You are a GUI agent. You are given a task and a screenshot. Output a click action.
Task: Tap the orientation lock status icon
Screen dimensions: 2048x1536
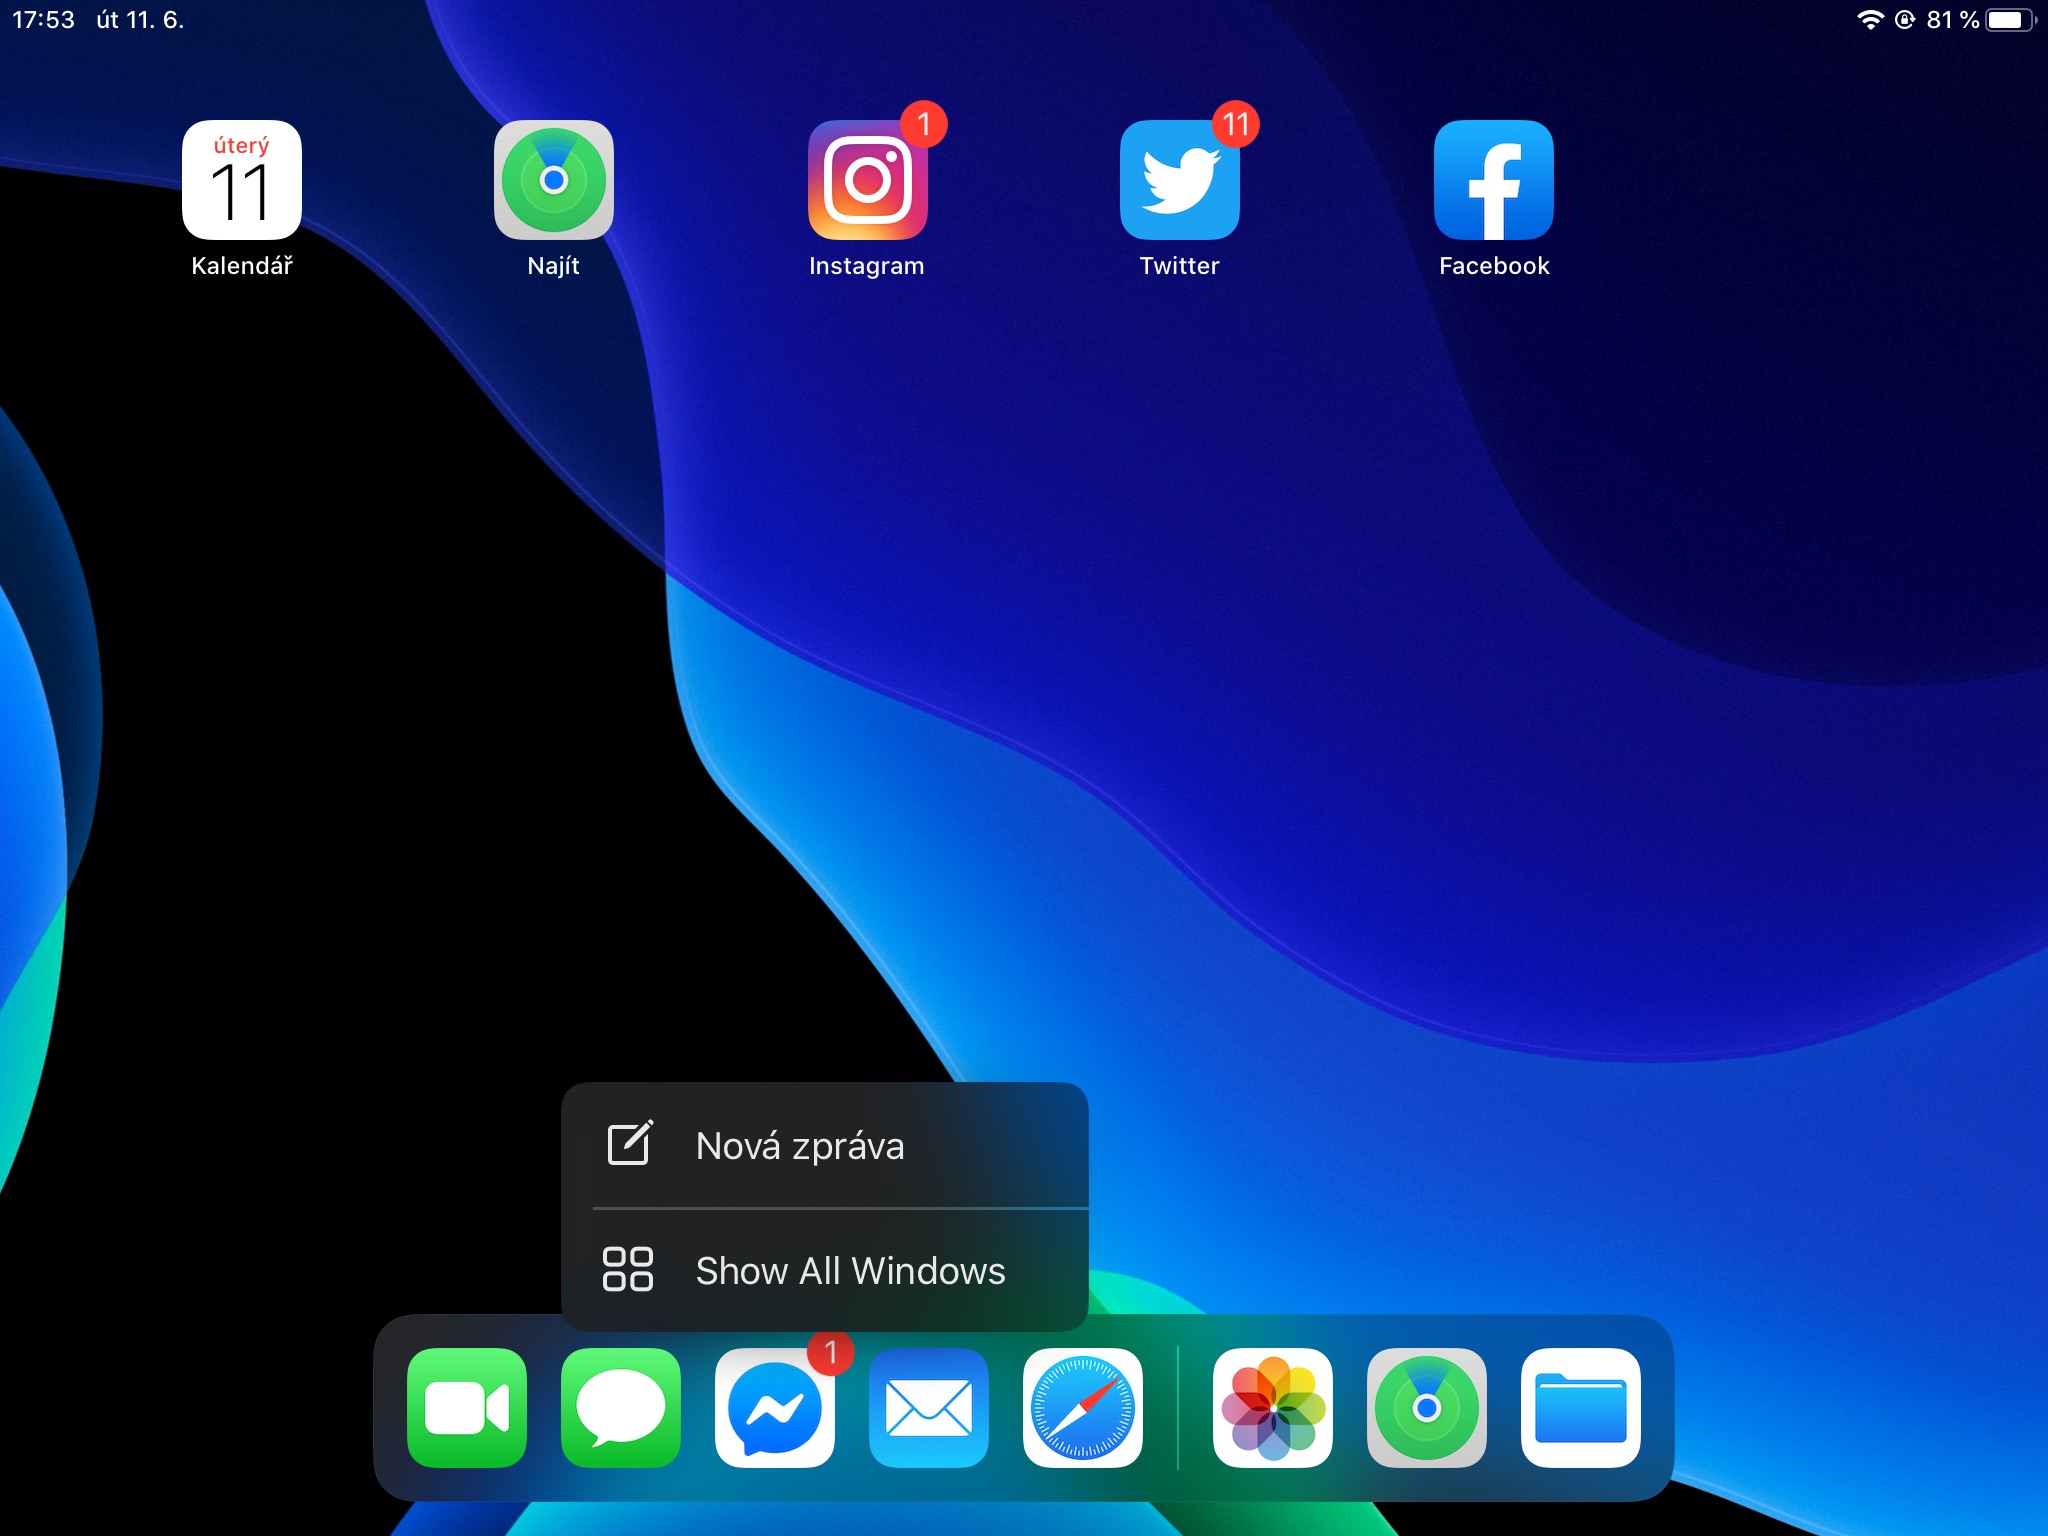[1905, 20]
